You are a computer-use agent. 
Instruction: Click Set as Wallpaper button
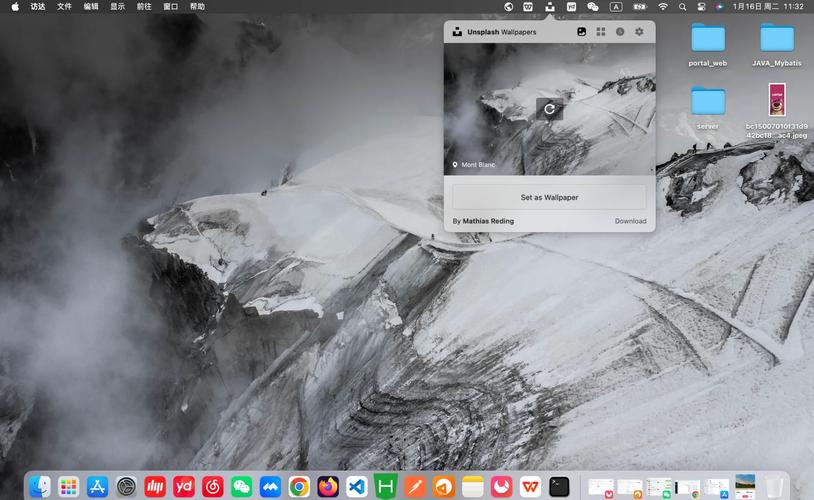pos(549,197)
